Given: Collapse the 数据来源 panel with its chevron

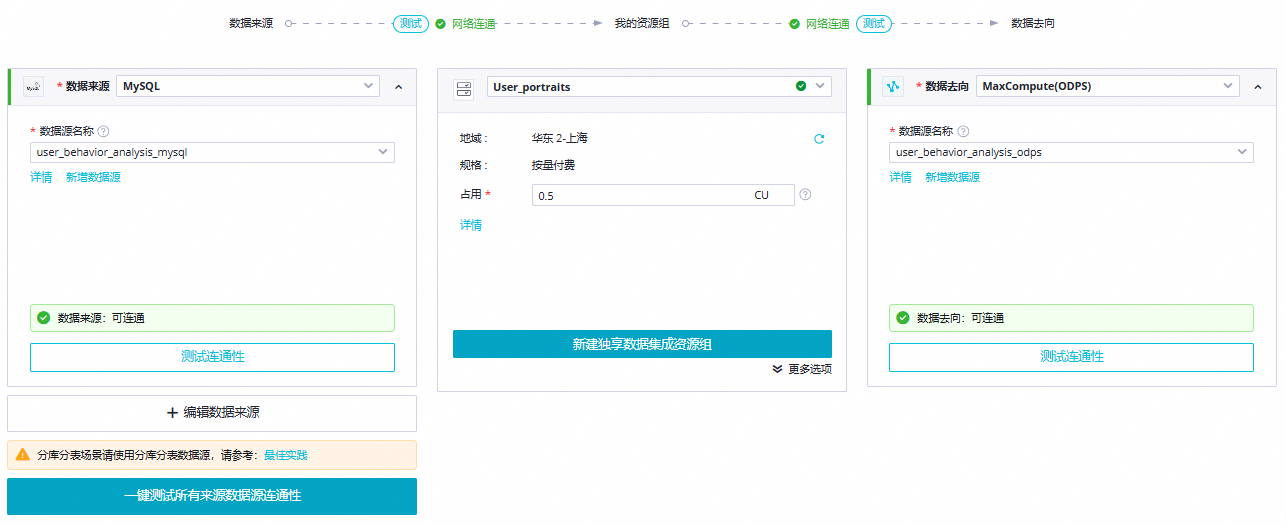Looking at the screenshot, I should [x=398, y=87].
